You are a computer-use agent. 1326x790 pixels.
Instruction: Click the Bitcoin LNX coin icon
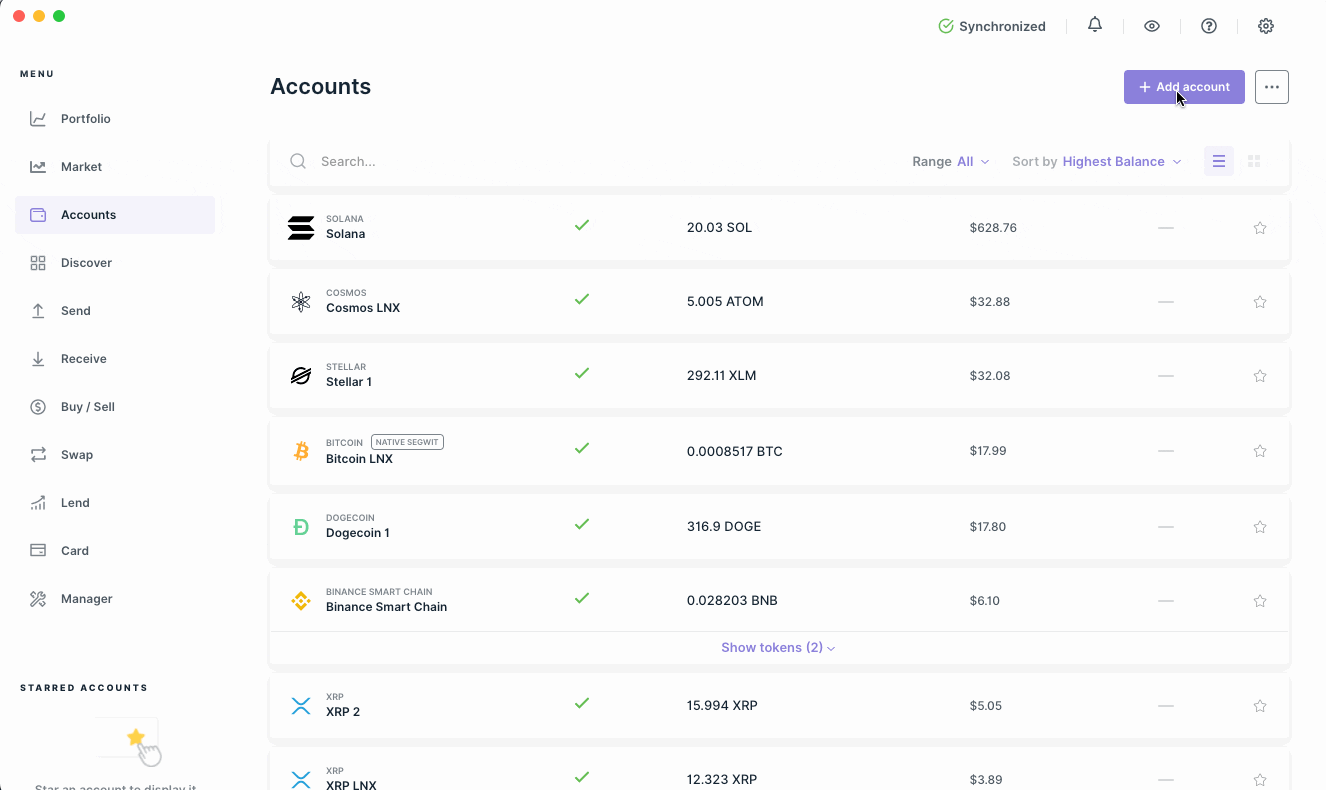click(301, 451)
